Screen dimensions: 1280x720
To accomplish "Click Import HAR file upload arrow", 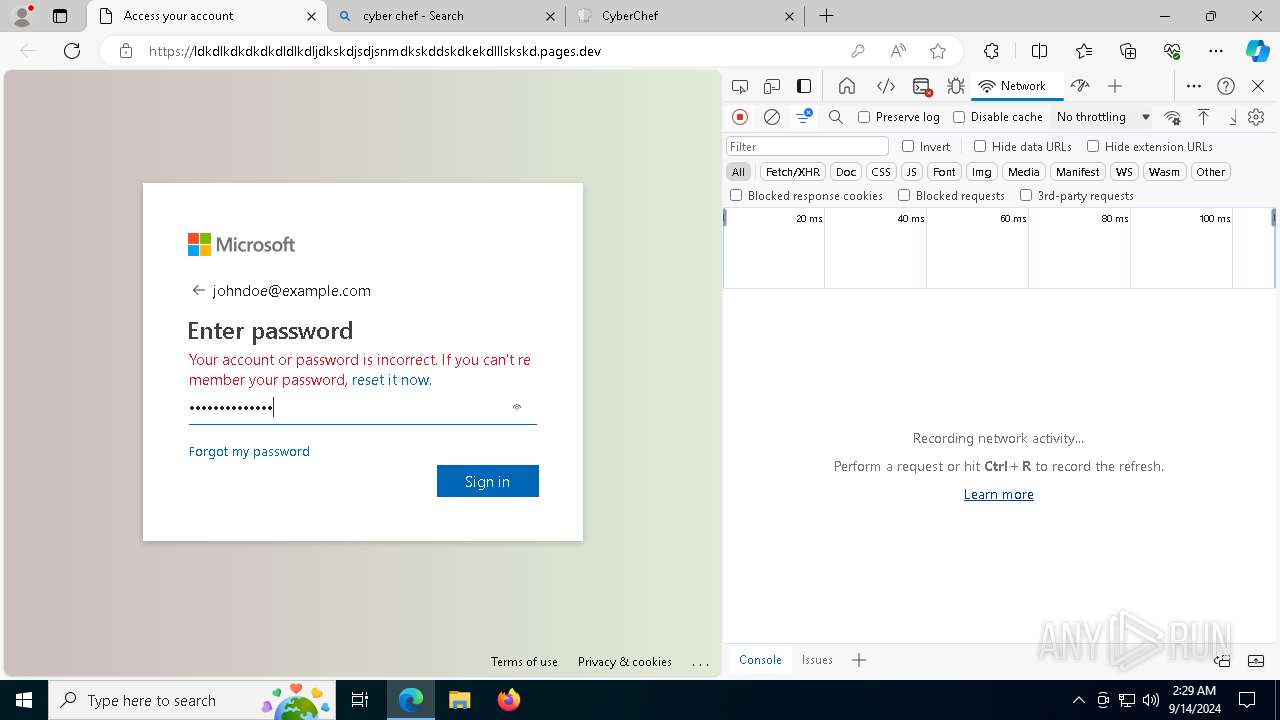I will [x=1203, y=117].
